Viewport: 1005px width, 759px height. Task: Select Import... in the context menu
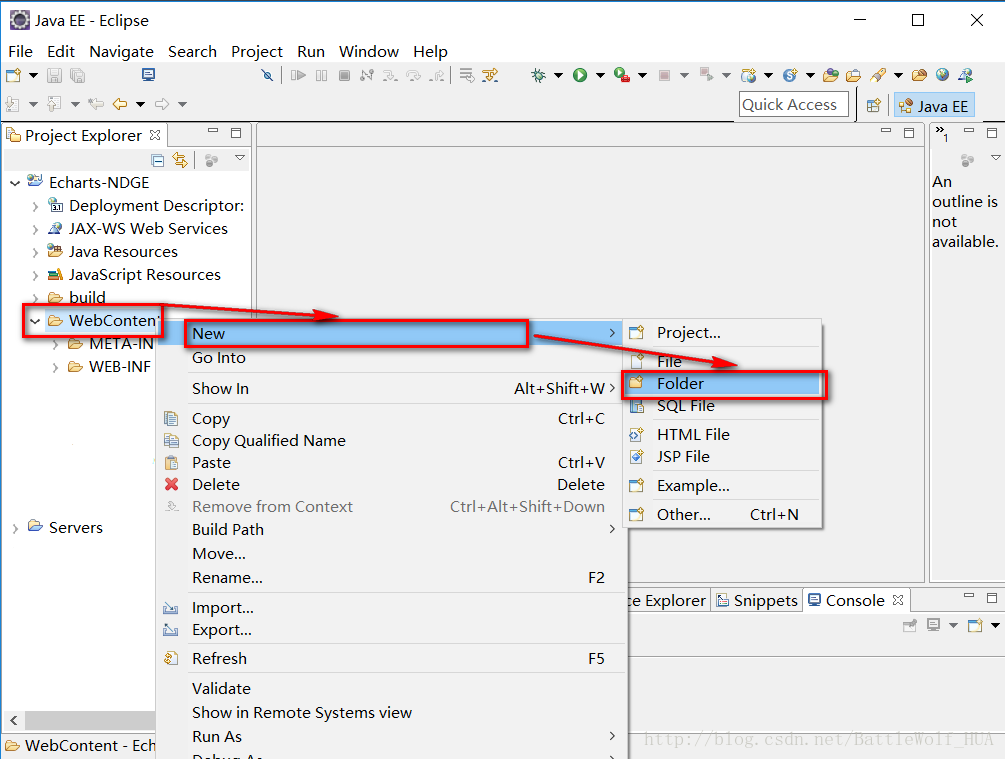coord(391,608)
